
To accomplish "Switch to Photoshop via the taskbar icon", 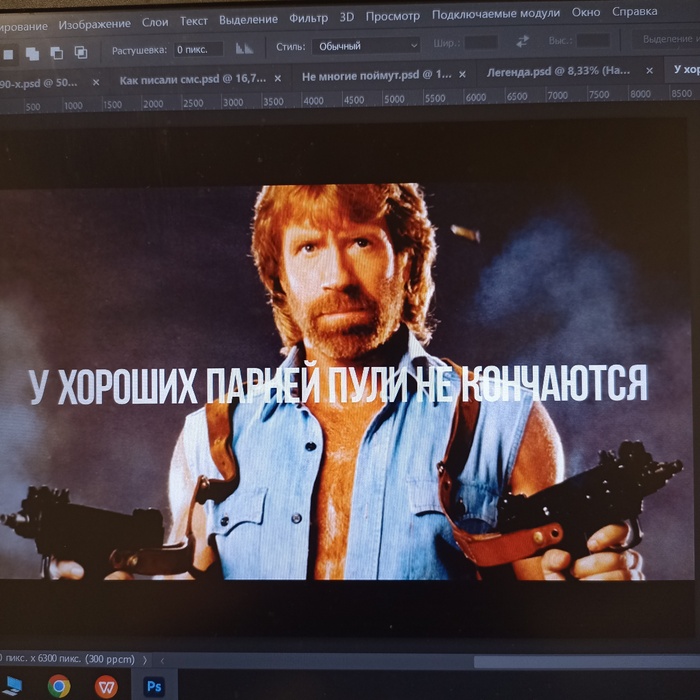I will coord(154,686).
